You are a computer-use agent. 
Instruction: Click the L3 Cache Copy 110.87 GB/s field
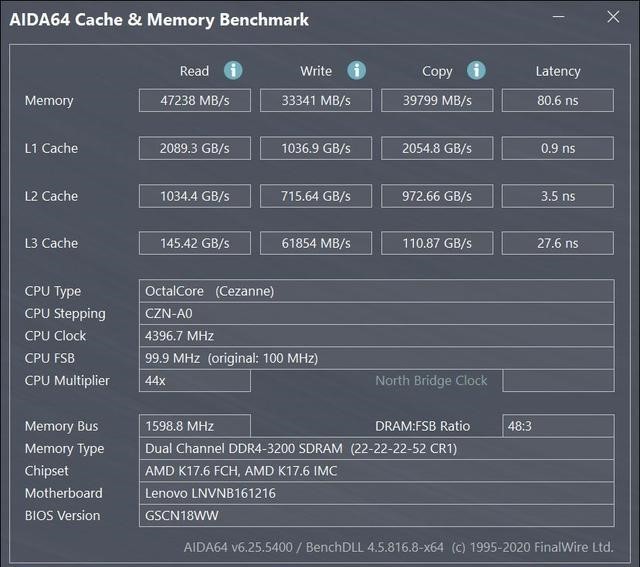437,243
